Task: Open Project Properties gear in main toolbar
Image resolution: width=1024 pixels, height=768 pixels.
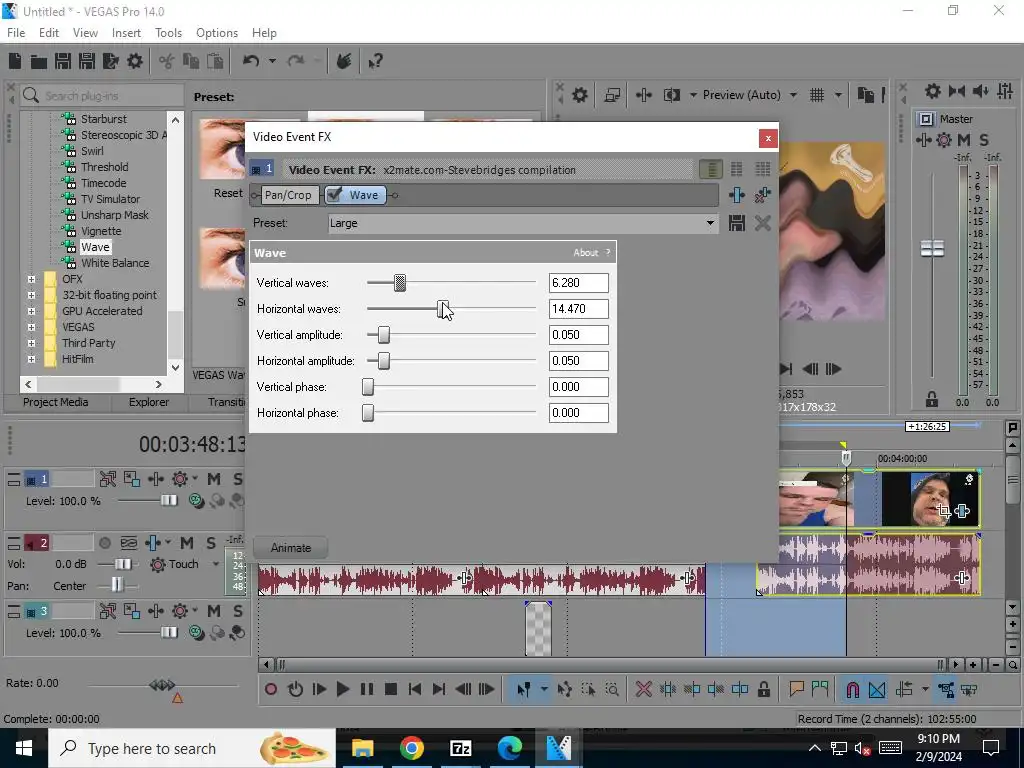Action: [135, 61]
